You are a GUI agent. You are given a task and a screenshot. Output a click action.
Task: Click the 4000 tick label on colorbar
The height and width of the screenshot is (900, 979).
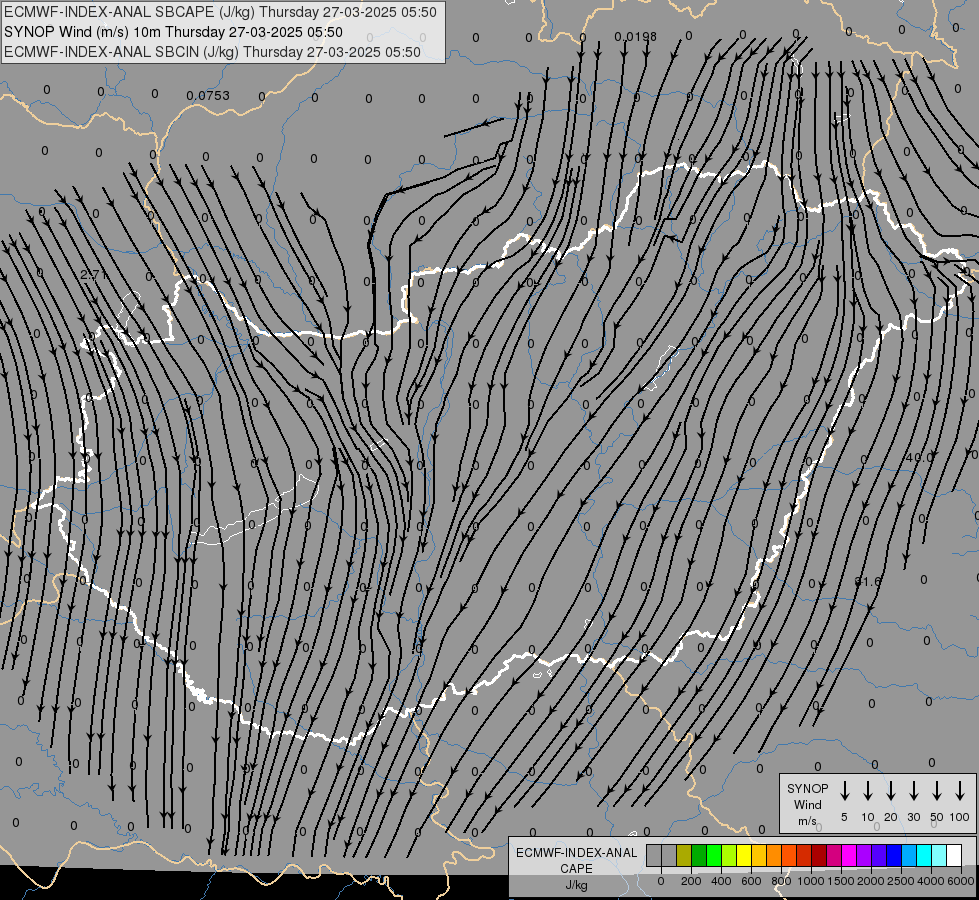[931, 881]
